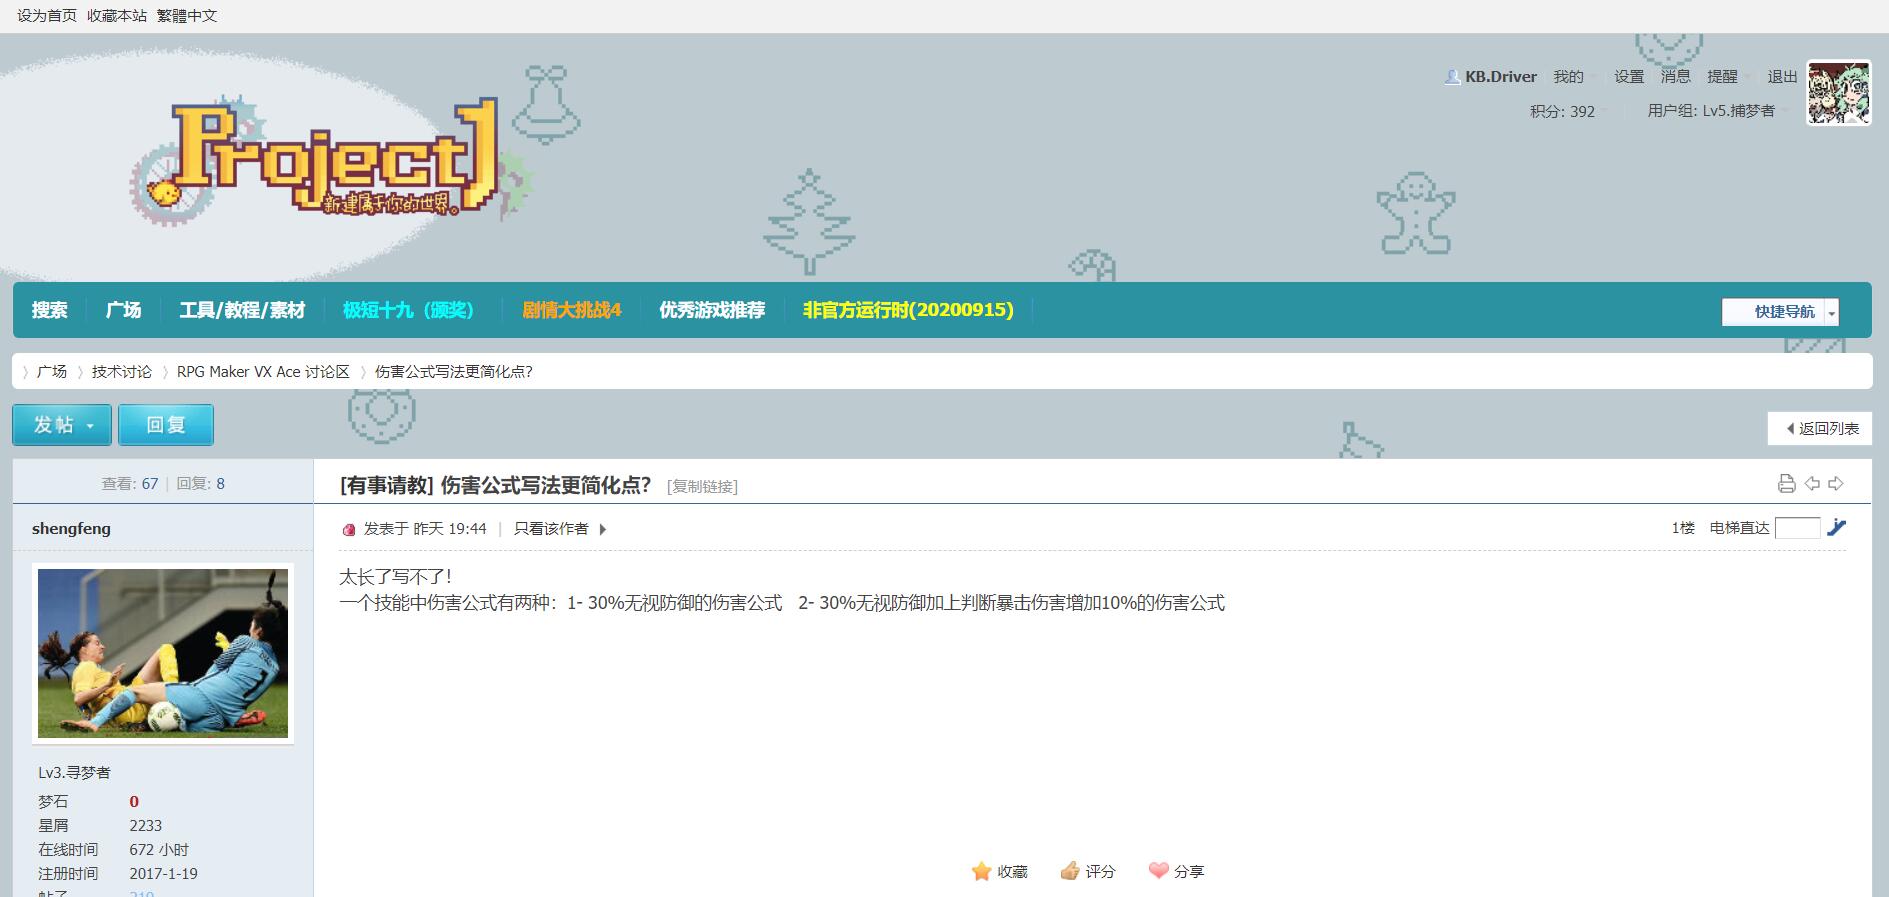Click the star 收藏 favorite icon

tap(981, 871)
